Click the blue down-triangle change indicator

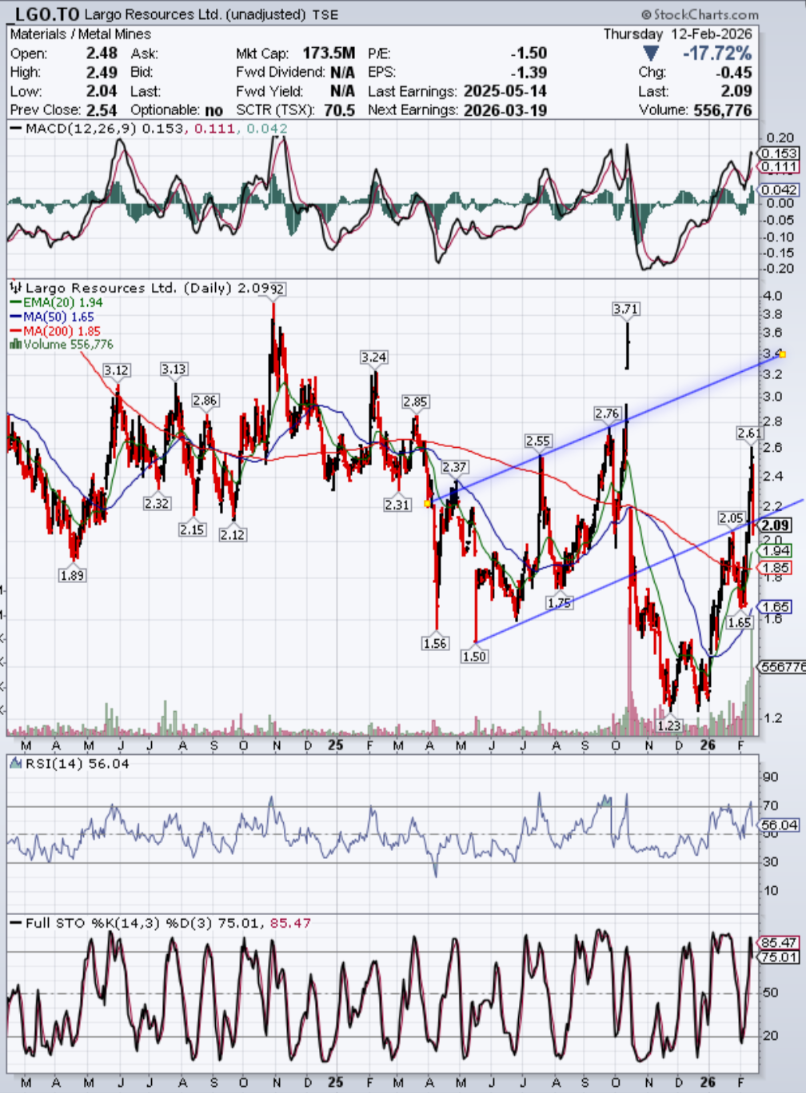[651, 54]
